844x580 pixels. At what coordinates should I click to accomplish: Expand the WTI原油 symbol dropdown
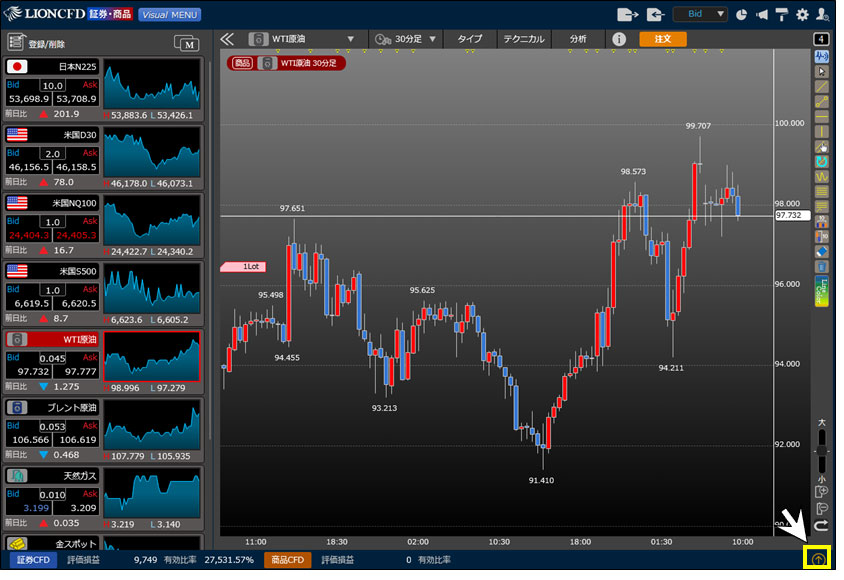pyautogui.click(x=350, y=39)
